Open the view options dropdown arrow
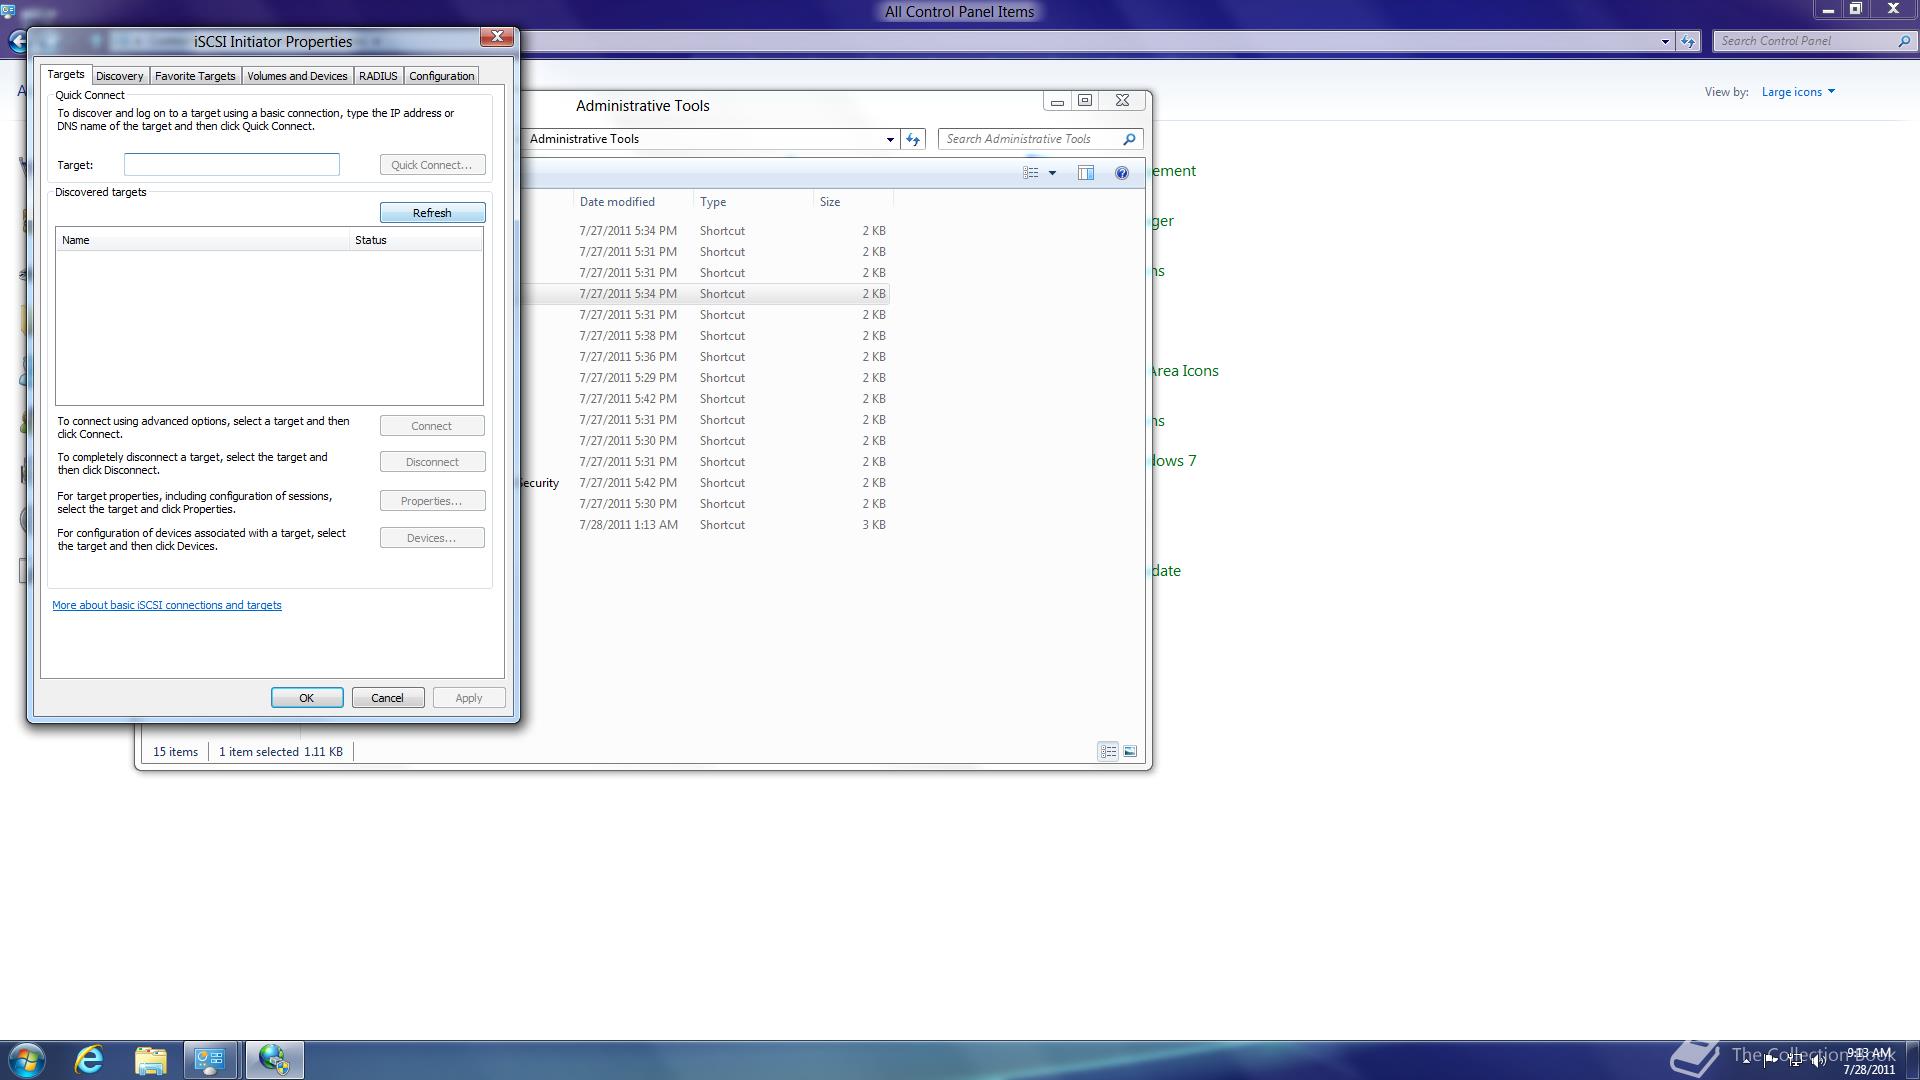 point(1052,173)
